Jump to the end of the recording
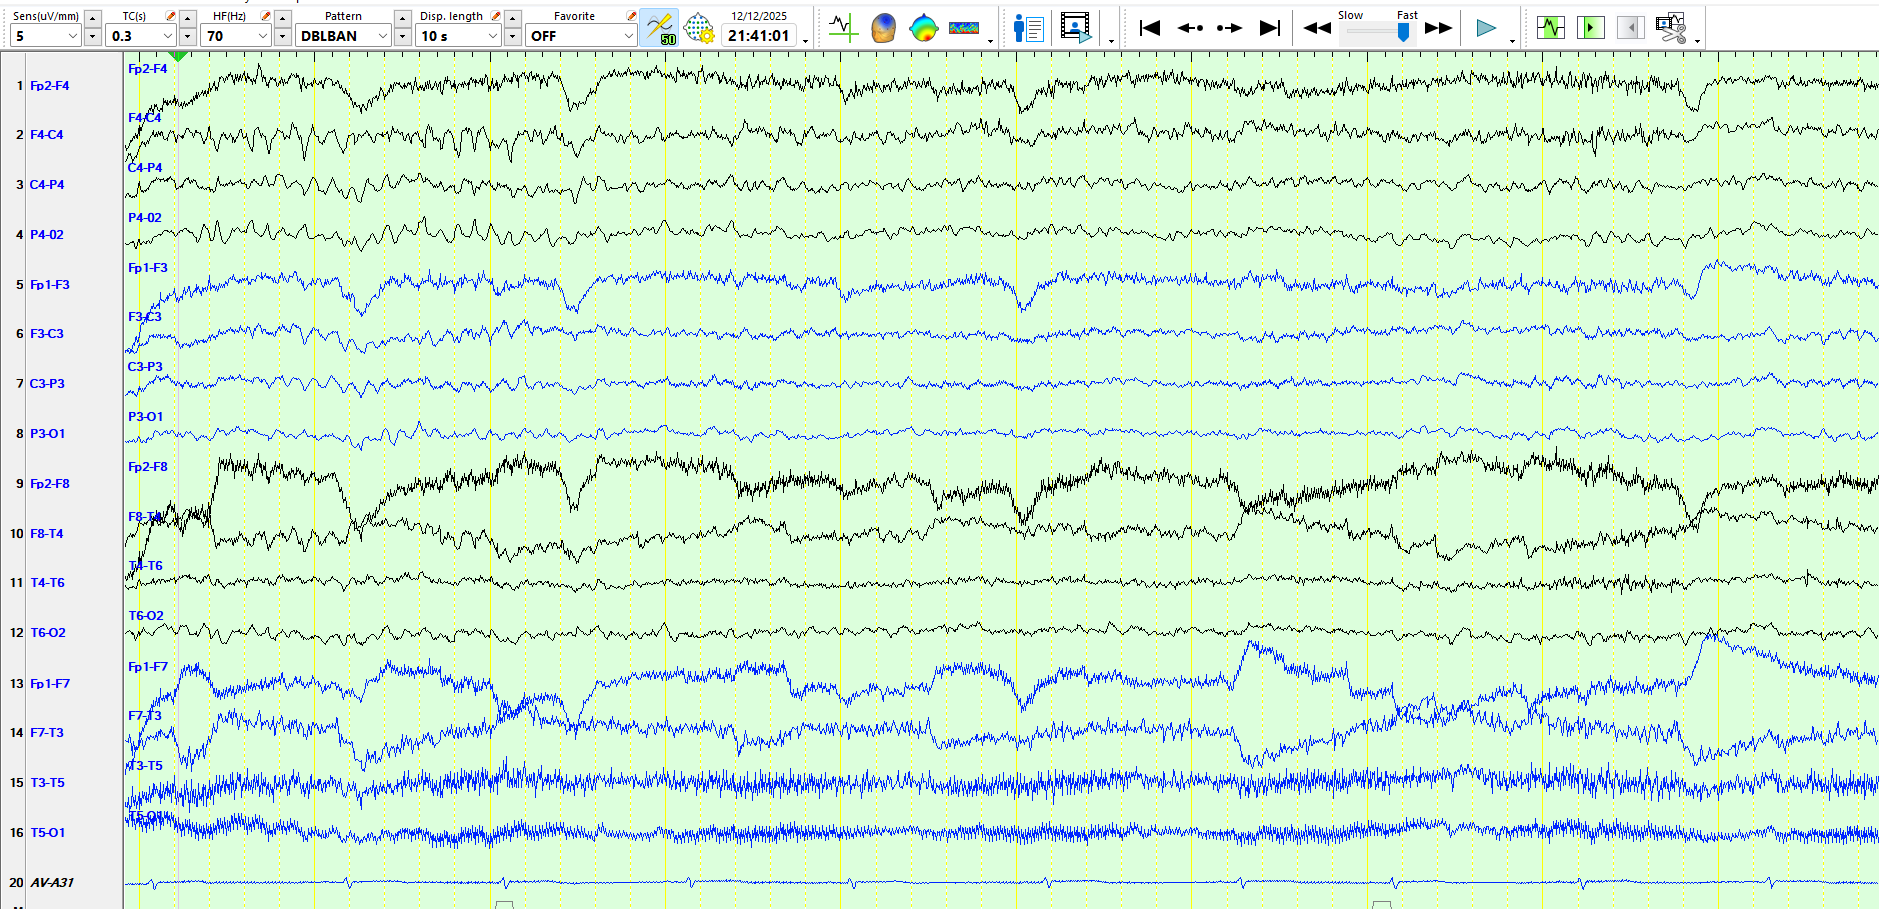 (x=1269, y=28)
